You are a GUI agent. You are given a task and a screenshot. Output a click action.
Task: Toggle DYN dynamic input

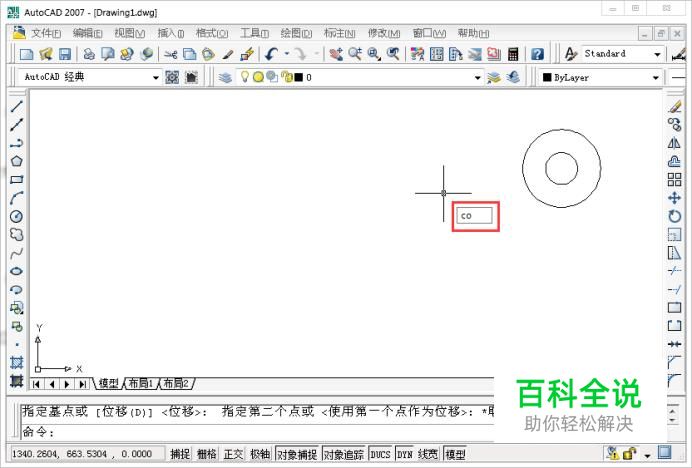(x=405, y=454)
